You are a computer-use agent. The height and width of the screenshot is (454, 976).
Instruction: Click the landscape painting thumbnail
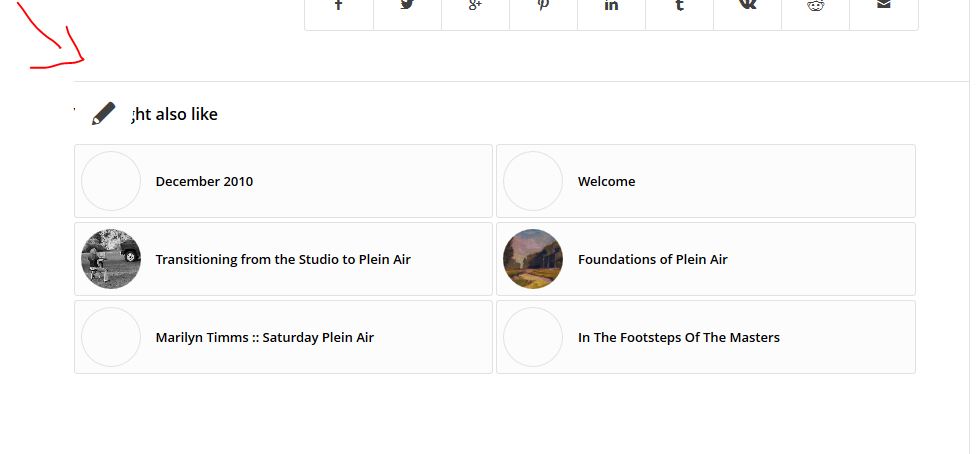533,259
